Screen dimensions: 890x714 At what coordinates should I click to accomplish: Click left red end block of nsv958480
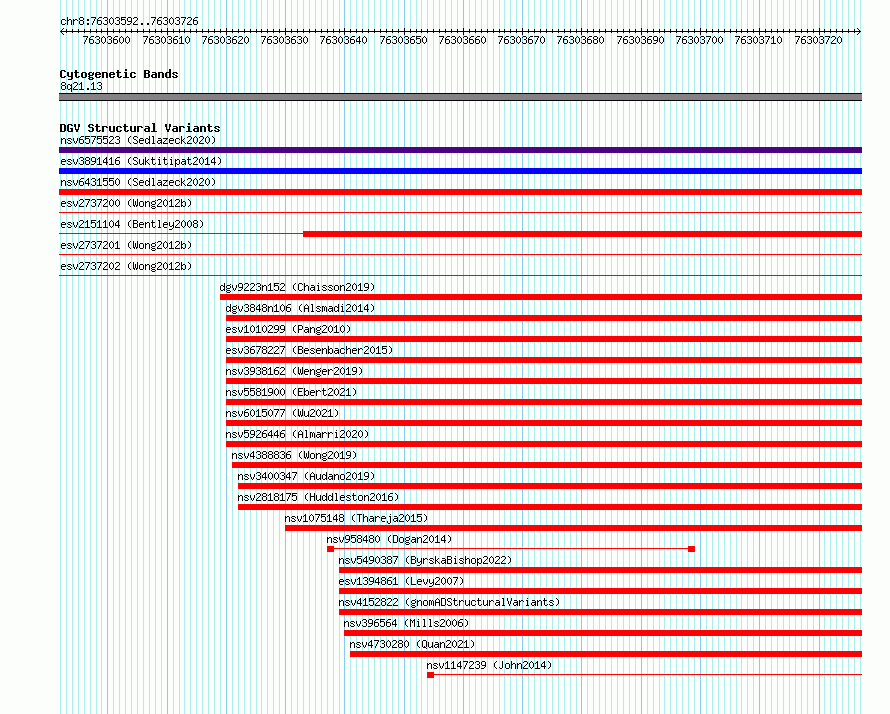click(330, 549)
